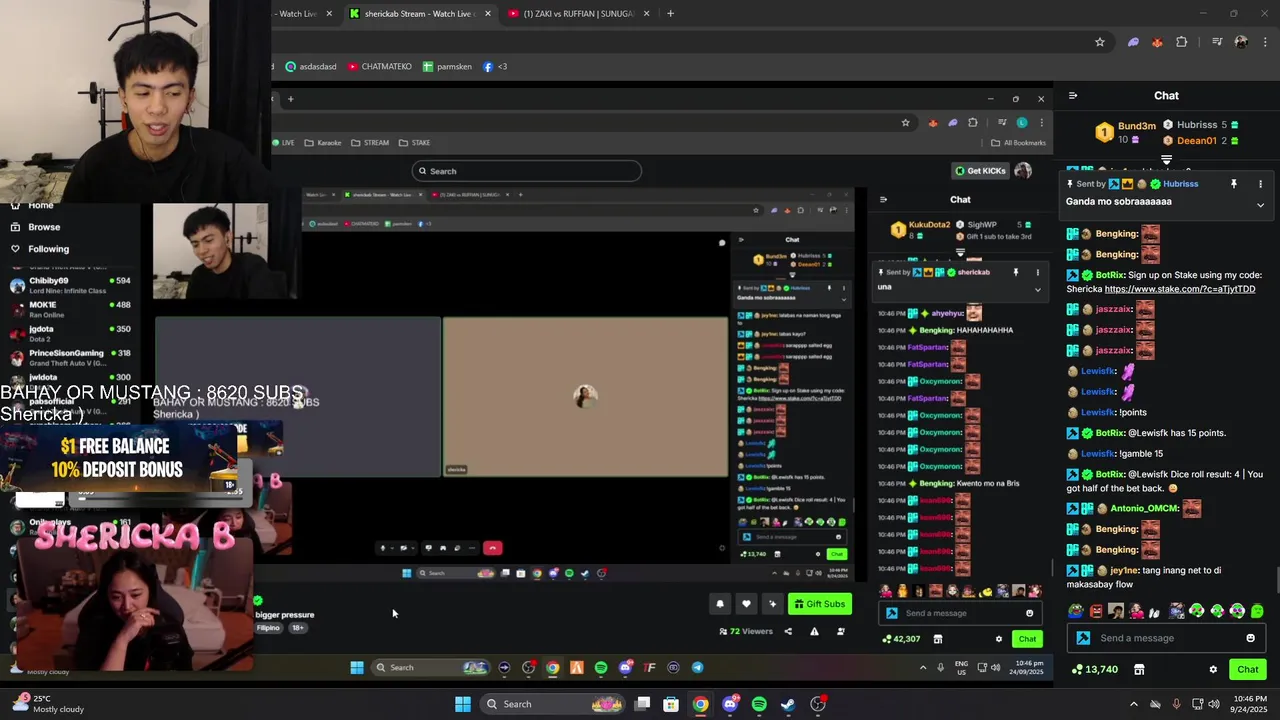This screenshot has width=1280, height=720.
Task: Click the Gift Subs button
Action: (819, 604)
